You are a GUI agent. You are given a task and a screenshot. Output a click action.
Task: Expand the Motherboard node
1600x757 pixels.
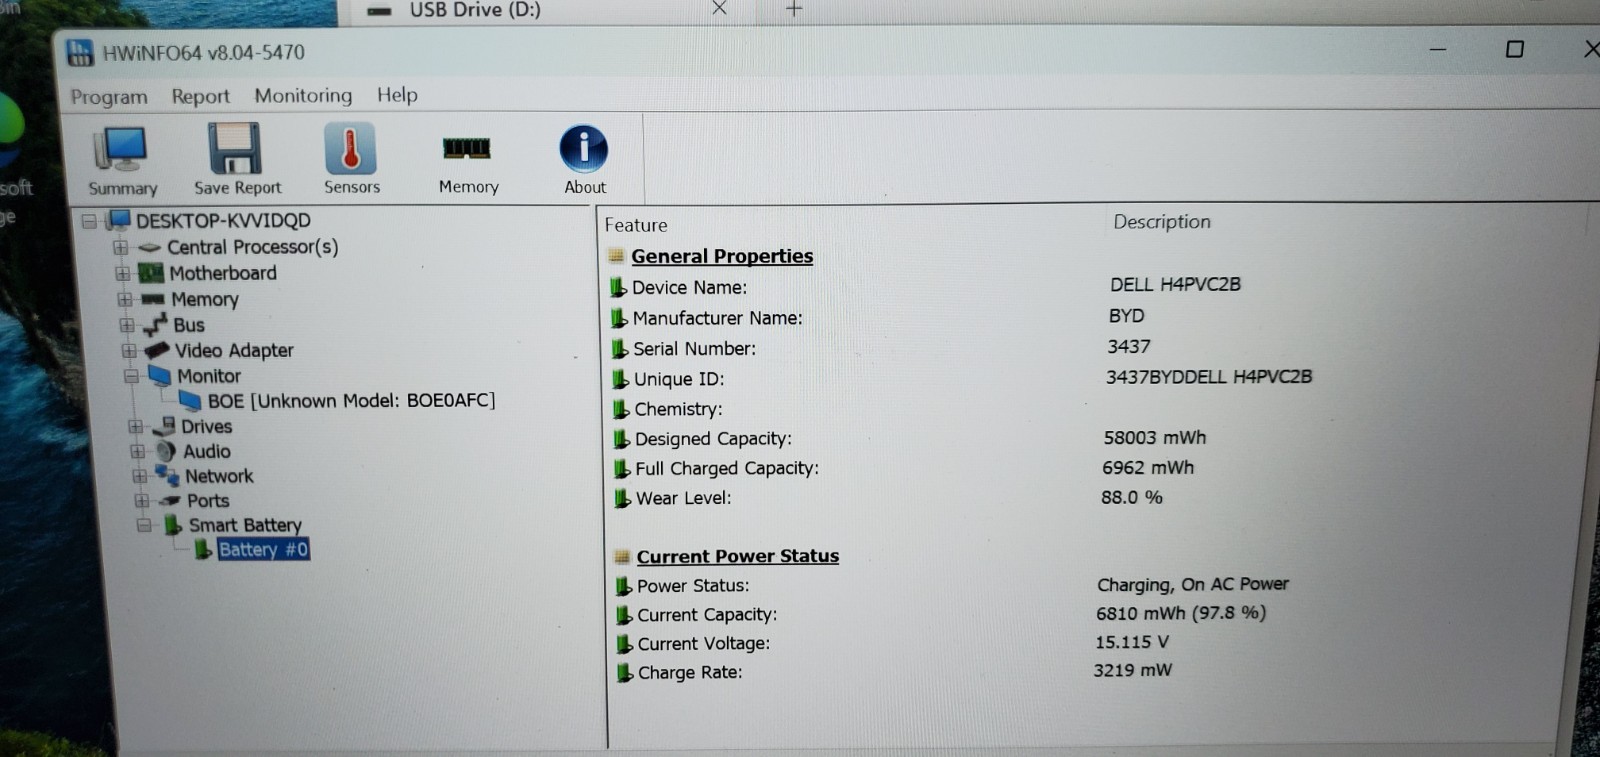[122, 273]
